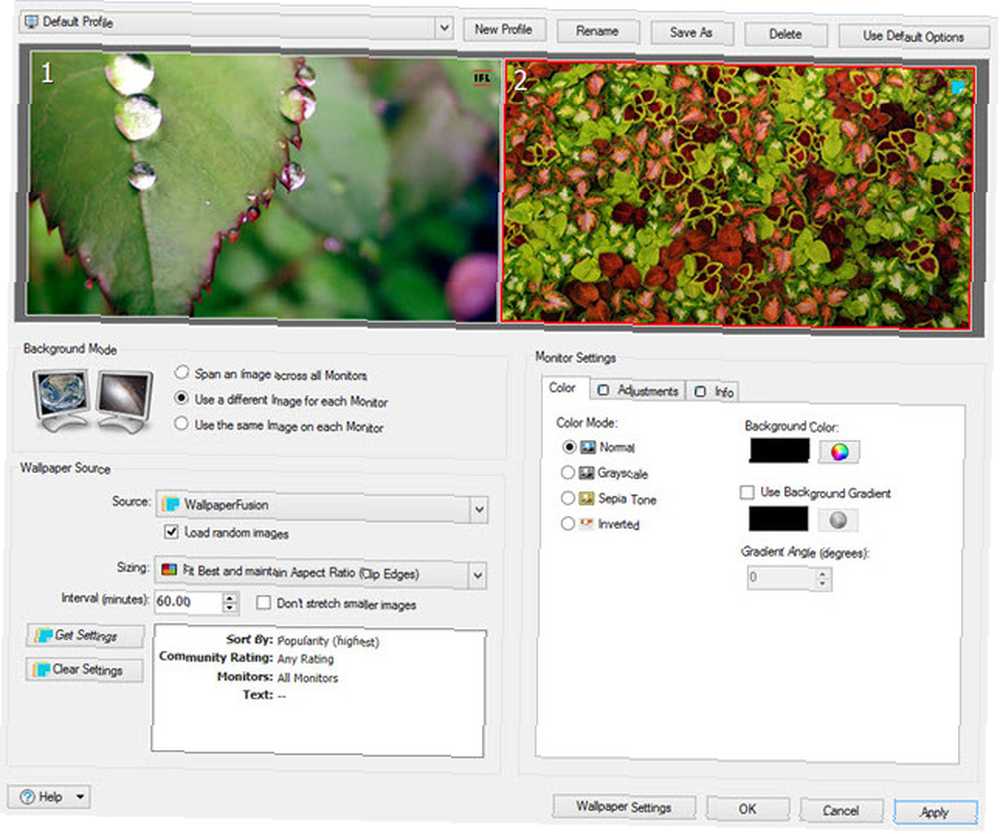Click the Interval minutes spinner arrows
The height and width of the screenshot is (834, 1000).
[230, 603]
